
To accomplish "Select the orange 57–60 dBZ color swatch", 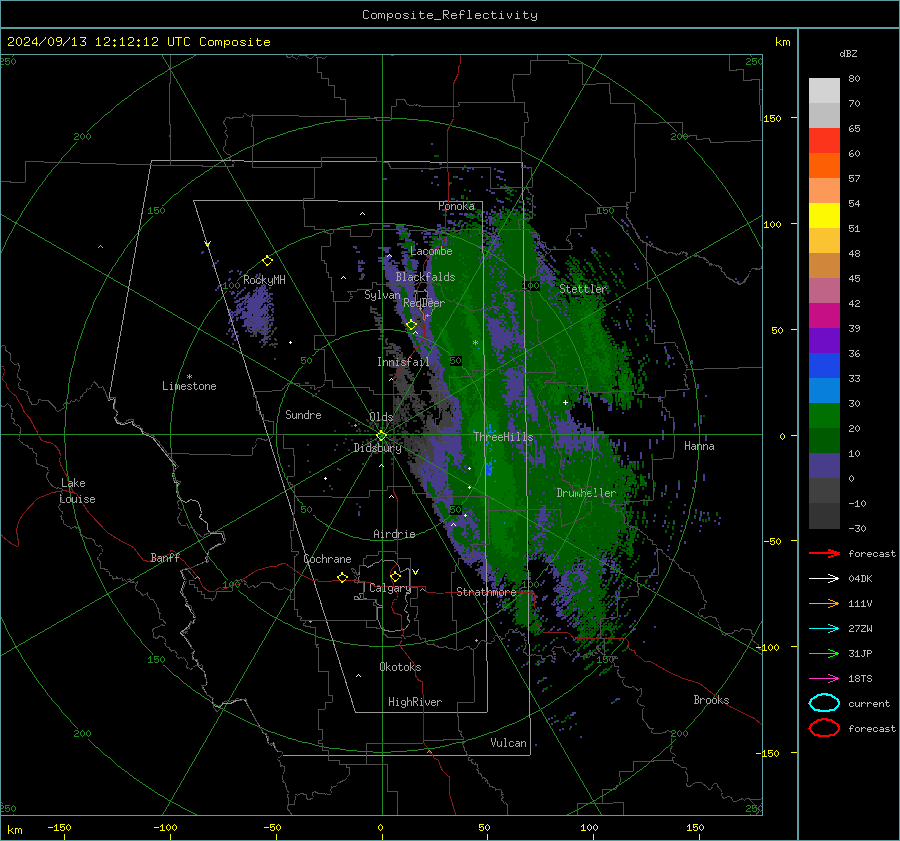I will click(x=824, y=166).
